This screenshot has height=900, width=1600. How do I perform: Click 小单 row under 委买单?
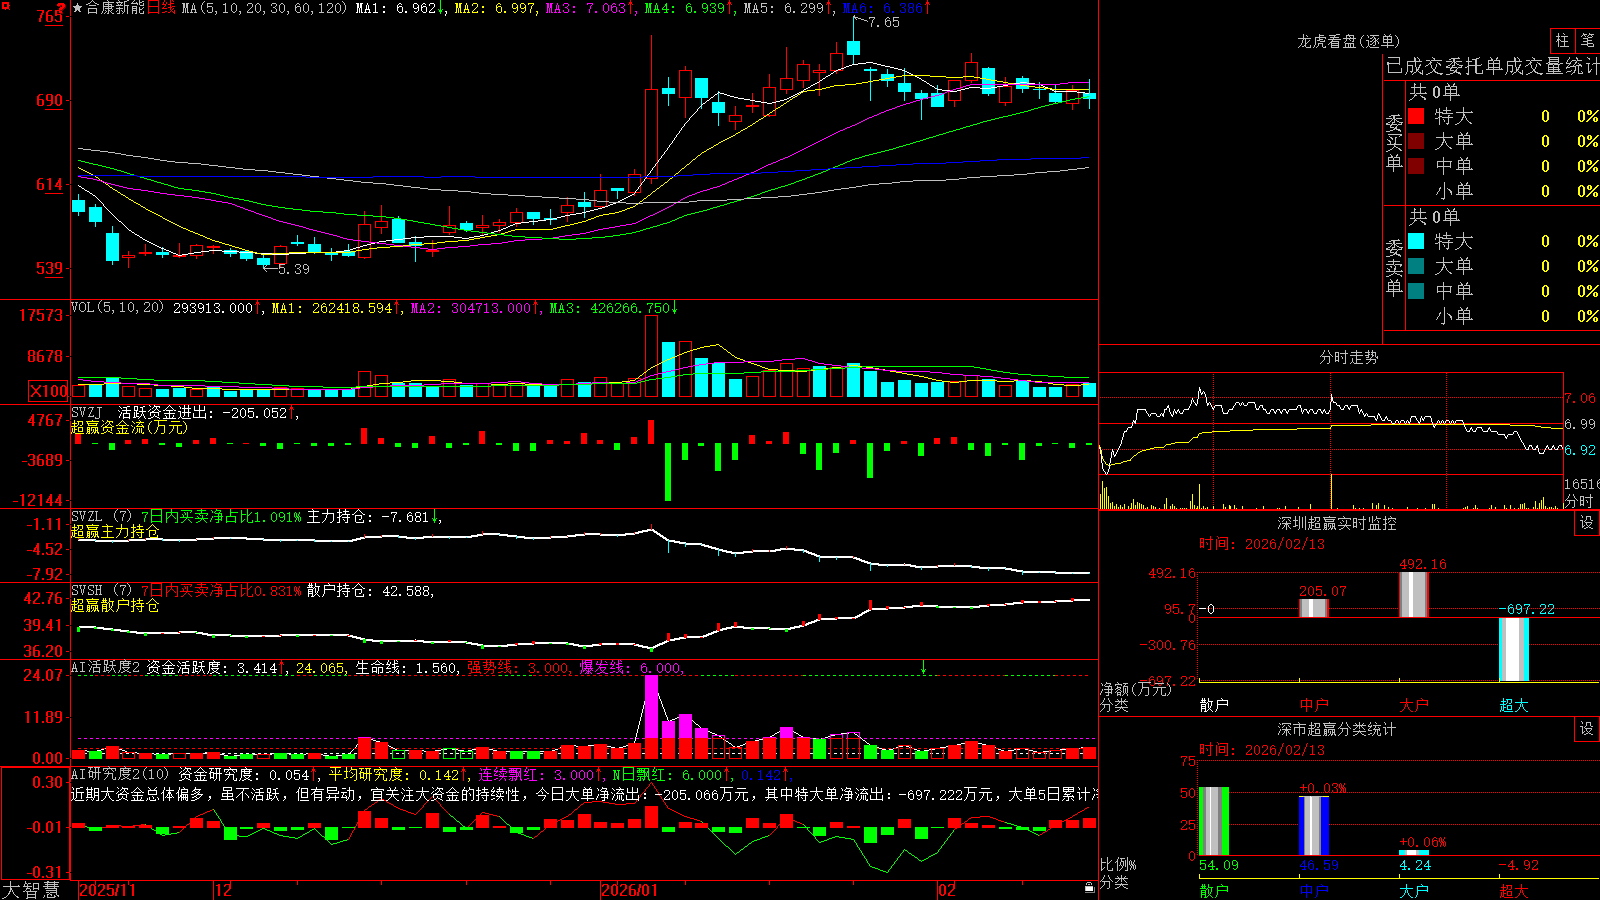pos(1503,191)
